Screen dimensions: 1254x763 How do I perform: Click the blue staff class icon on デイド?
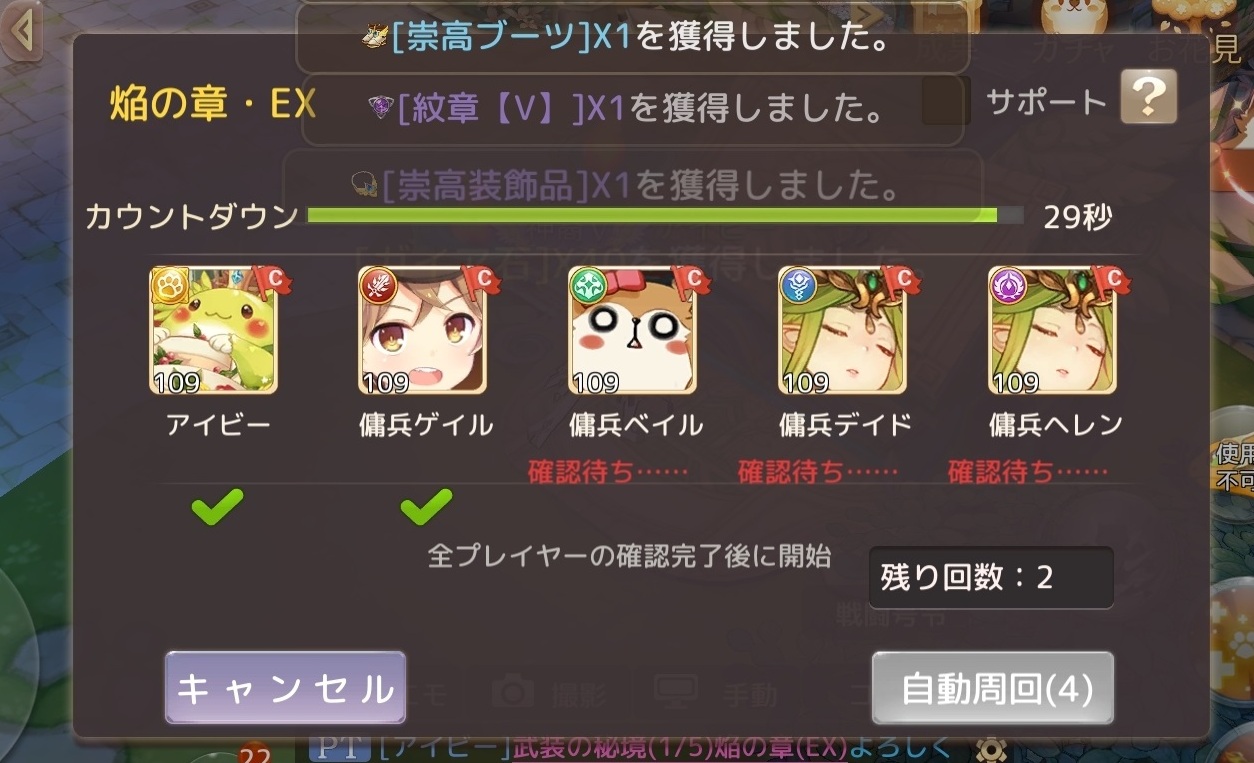[798, 286]
